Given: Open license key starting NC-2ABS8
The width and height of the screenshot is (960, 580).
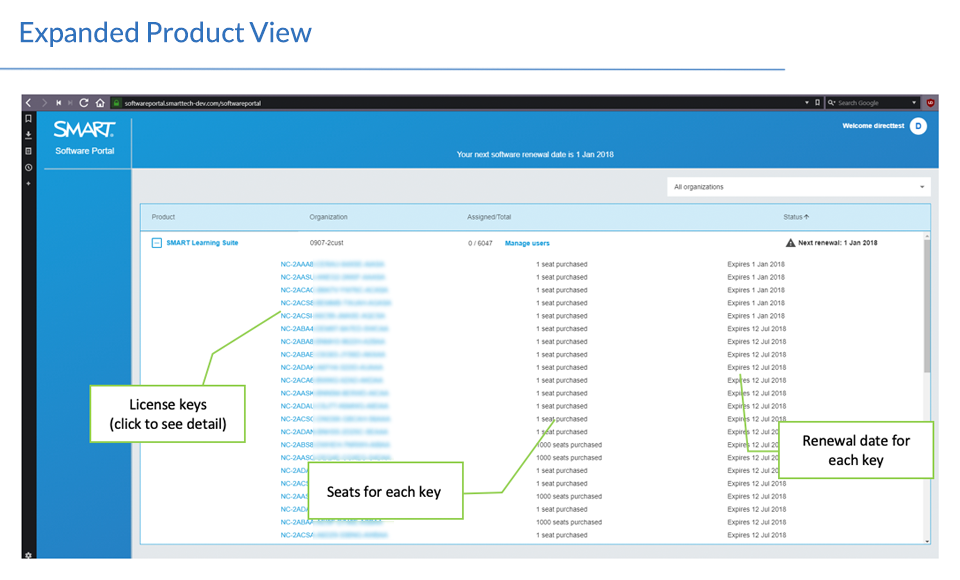Looking at the screenshot, I should (335, 445).
